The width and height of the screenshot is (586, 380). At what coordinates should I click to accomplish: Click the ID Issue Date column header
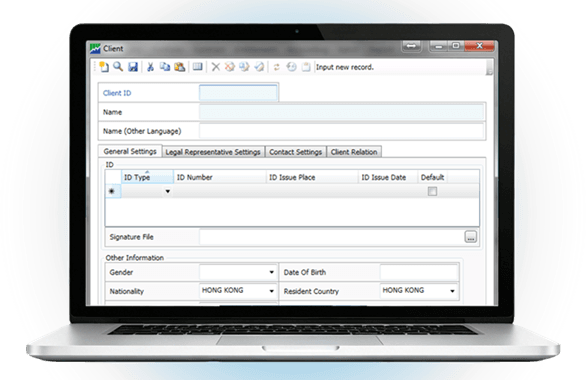(x=388, y=177)
